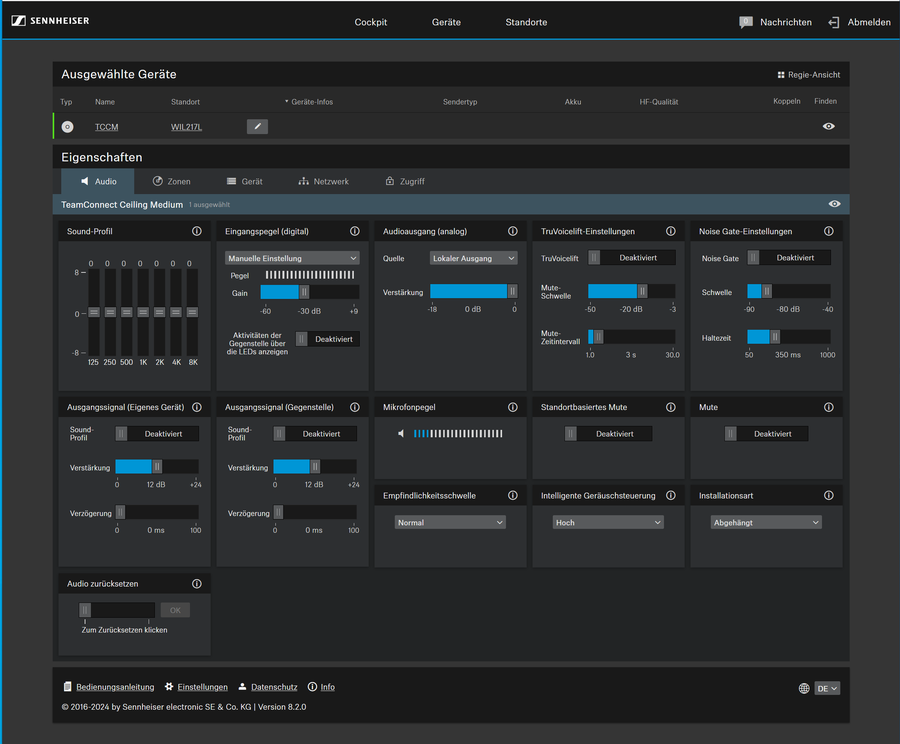The height and width of the screenshot is (744, 900).
Task: Click the Abmelden logout icon
Action: point(833,22)
